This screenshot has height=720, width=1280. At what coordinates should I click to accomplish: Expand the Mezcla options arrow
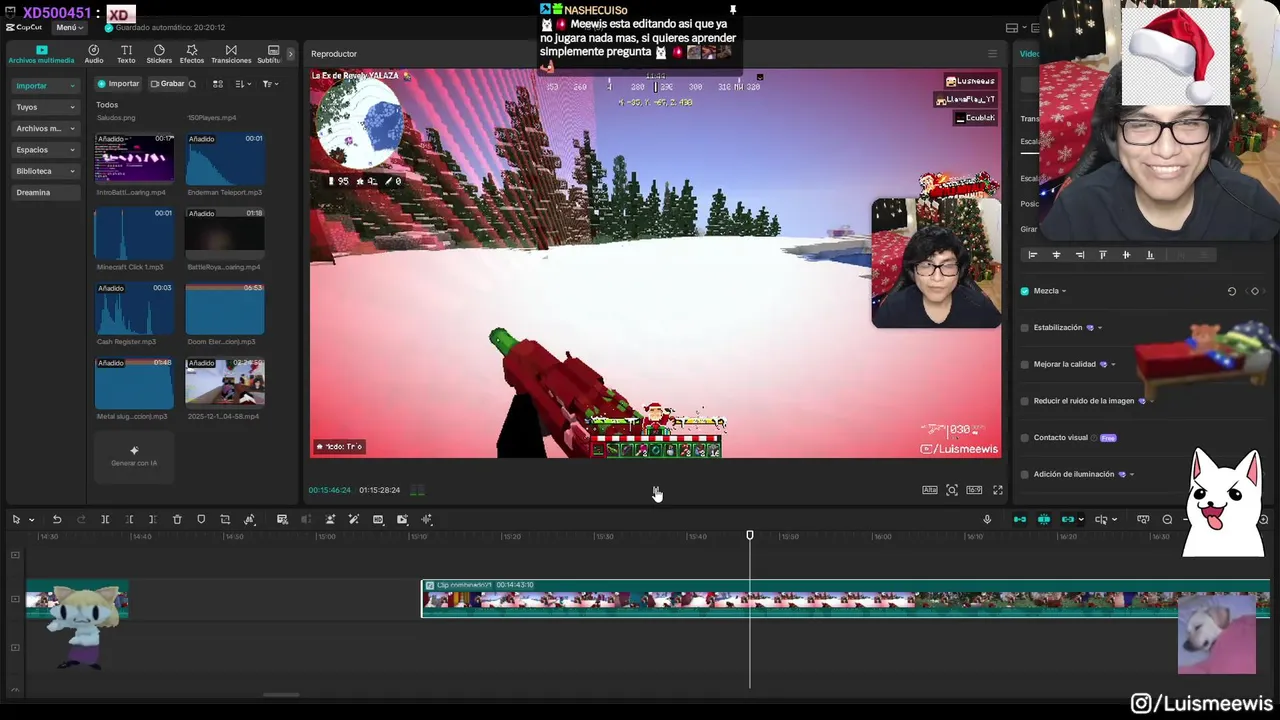(x=1064, y=292)
